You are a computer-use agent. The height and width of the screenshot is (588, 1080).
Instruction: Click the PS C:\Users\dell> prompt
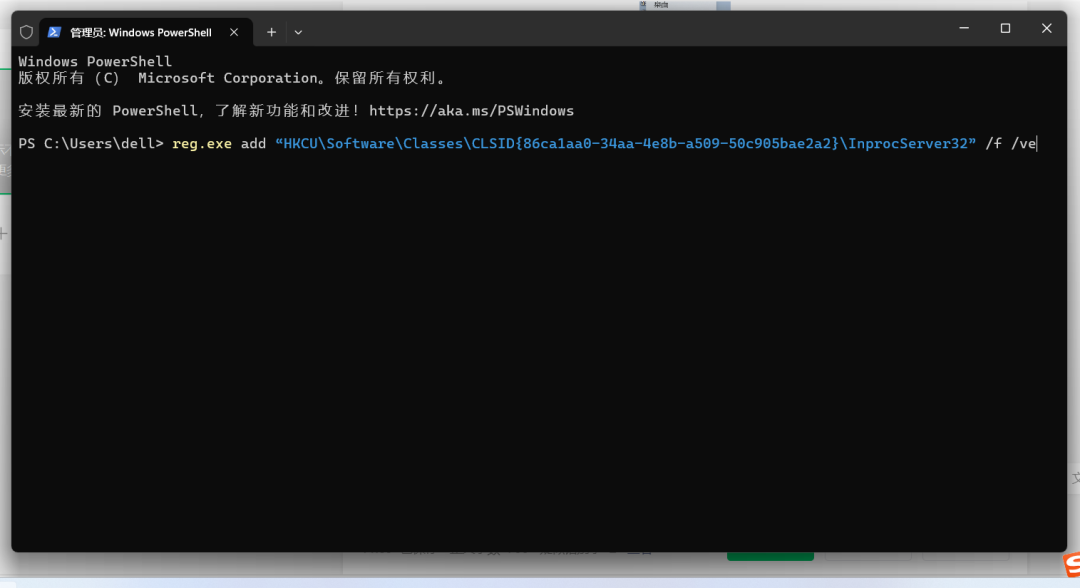click(90, 144)
